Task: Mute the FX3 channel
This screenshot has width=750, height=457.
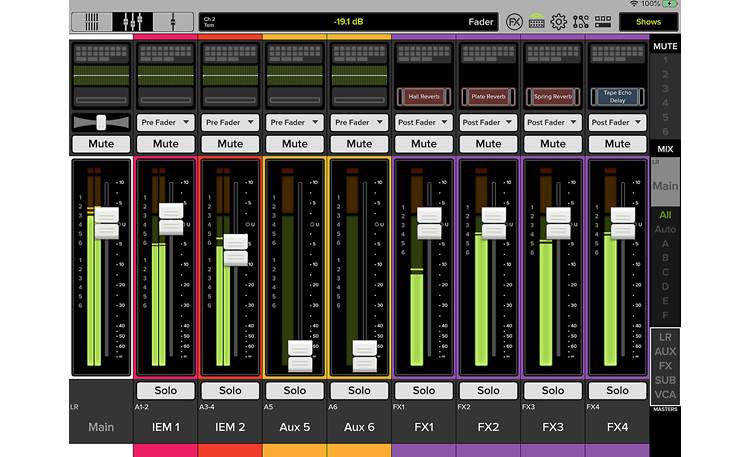Action: 553,144
